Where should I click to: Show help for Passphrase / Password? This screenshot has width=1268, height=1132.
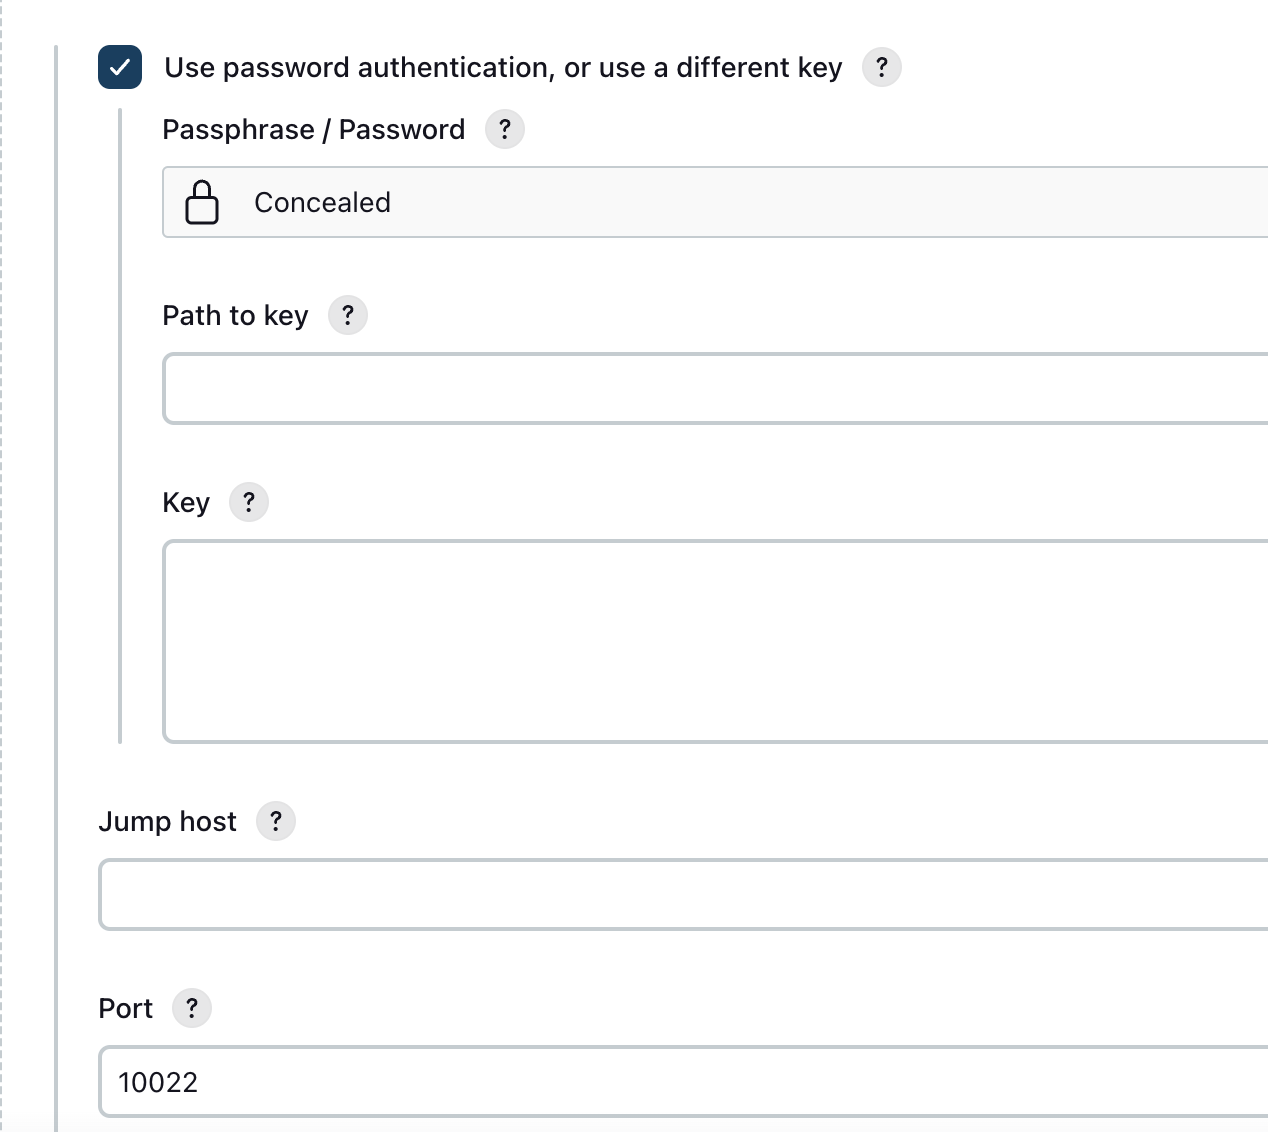pyautogui.click(x=505, y=129)
